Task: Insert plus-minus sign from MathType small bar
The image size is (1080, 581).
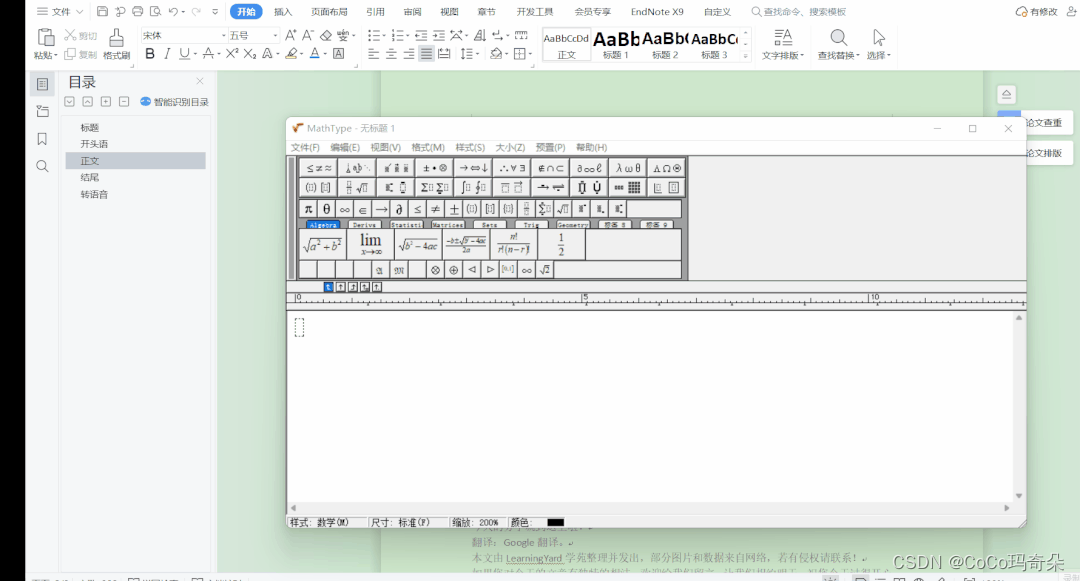Action: click(454, 209)
